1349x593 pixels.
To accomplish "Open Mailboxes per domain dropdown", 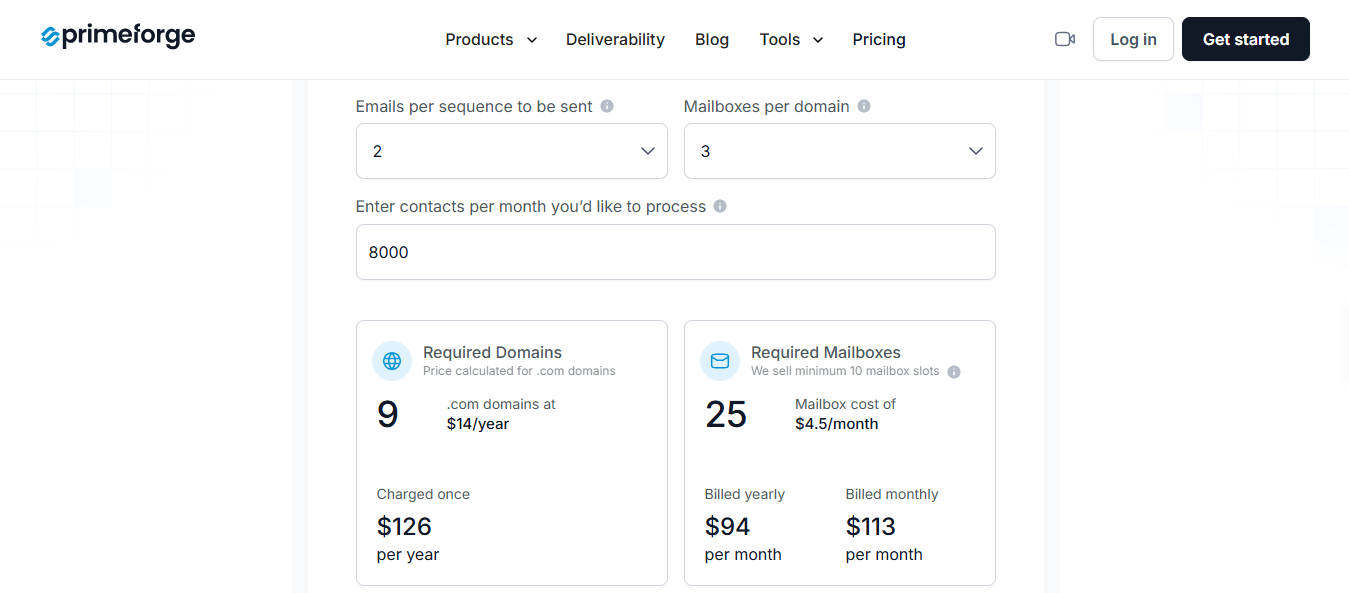I will point(840,151).
